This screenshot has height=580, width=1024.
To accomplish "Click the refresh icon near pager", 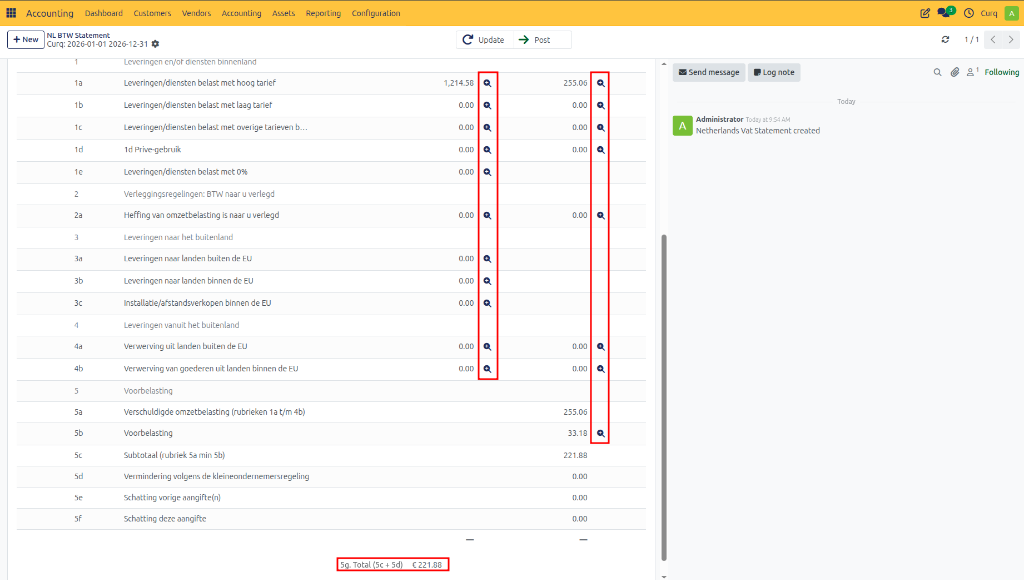I will tap(945, 39).
